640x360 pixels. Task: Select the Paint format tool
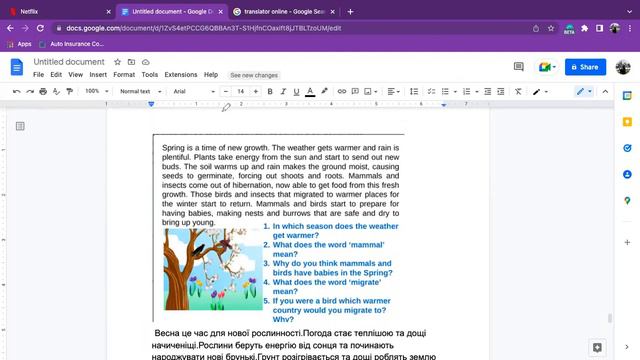click(69, 91)
